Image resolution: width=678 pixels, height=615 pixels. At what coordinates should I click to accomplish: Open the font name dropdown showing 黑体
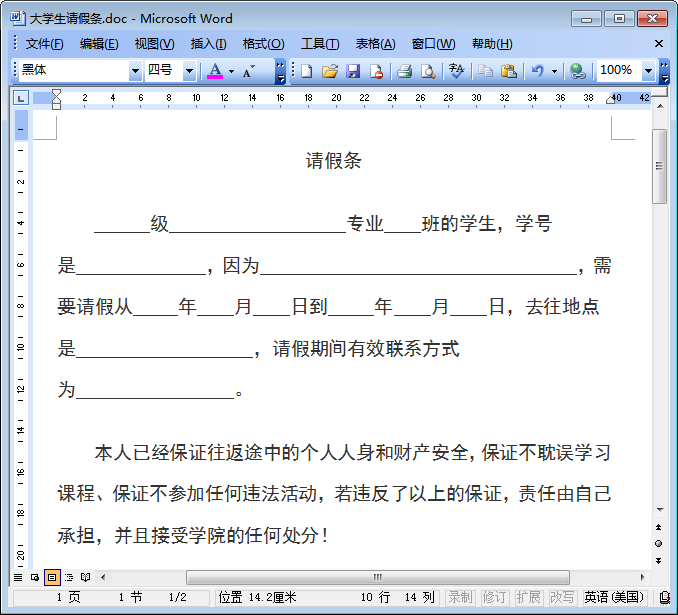pos(135,70)
